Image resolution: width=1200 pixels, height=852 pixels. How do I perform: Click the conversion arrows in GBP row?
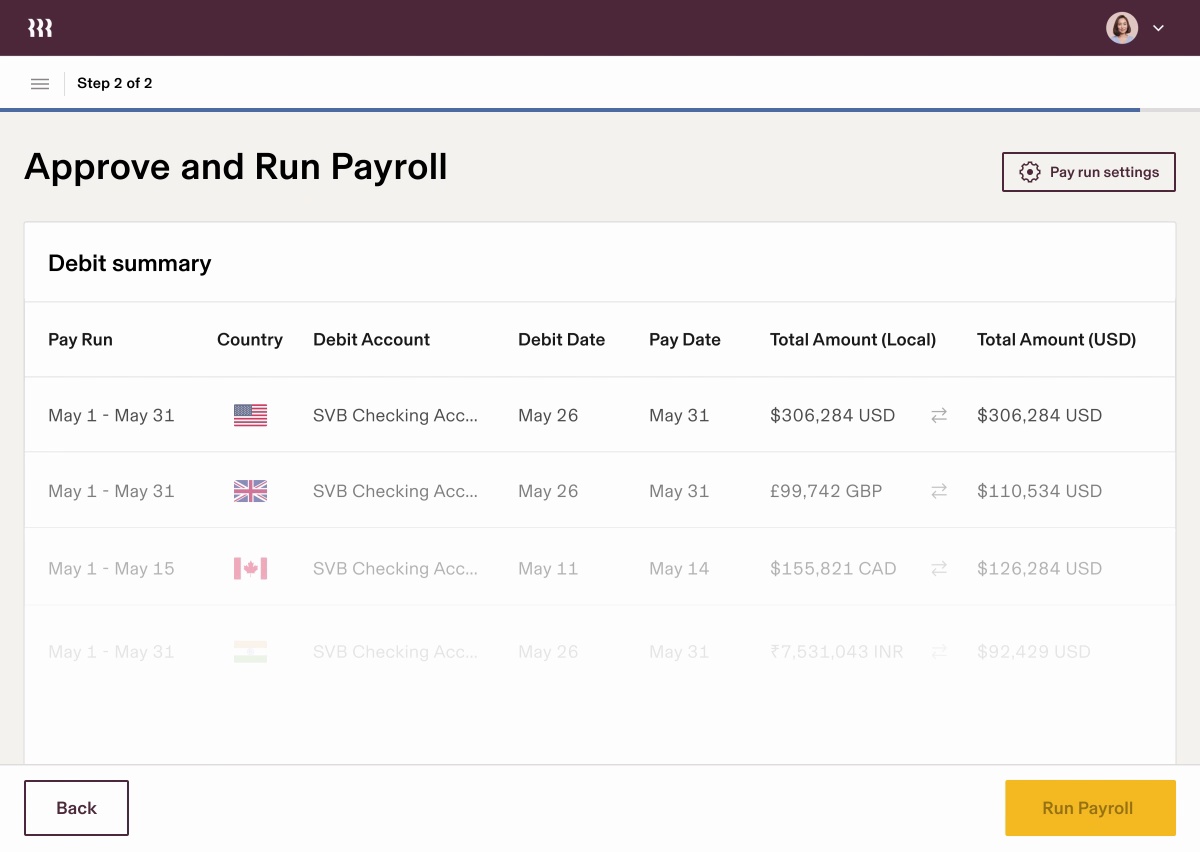click(x=939, y=491)
